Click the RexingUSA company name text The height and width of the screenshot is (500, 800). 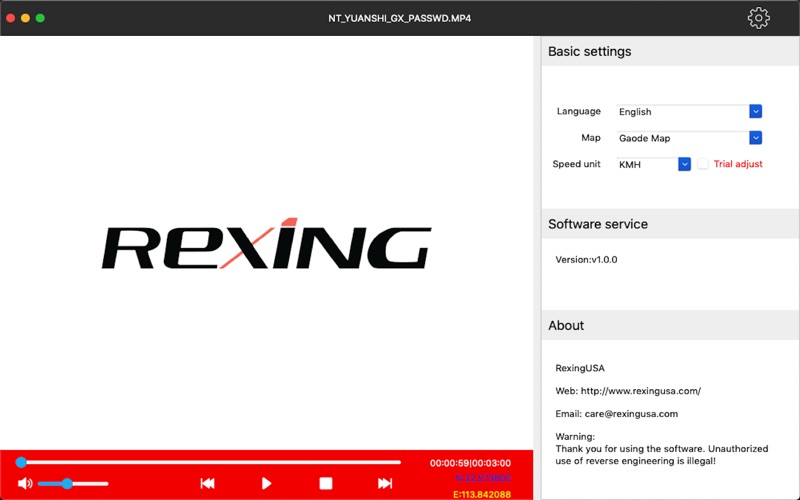point(580,368)
